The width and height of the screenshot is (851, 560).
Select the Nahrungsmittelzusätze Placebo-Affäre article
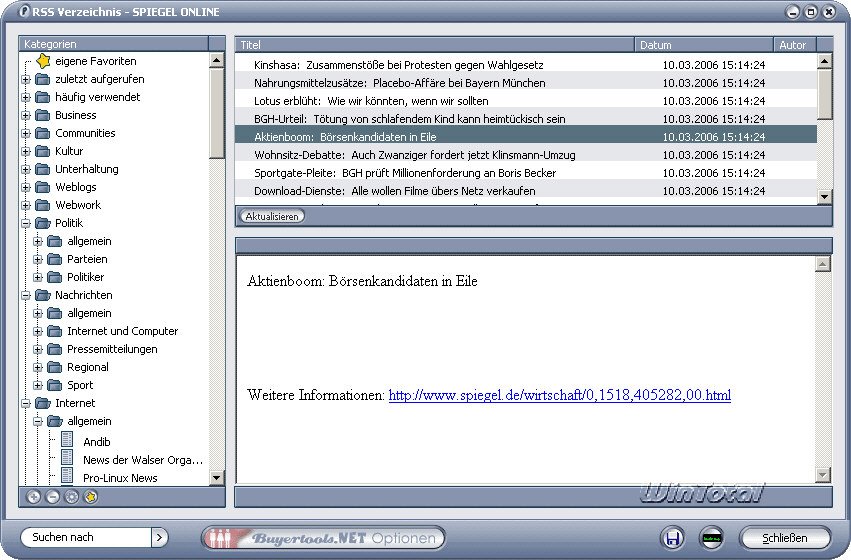(x=526, y=83)
